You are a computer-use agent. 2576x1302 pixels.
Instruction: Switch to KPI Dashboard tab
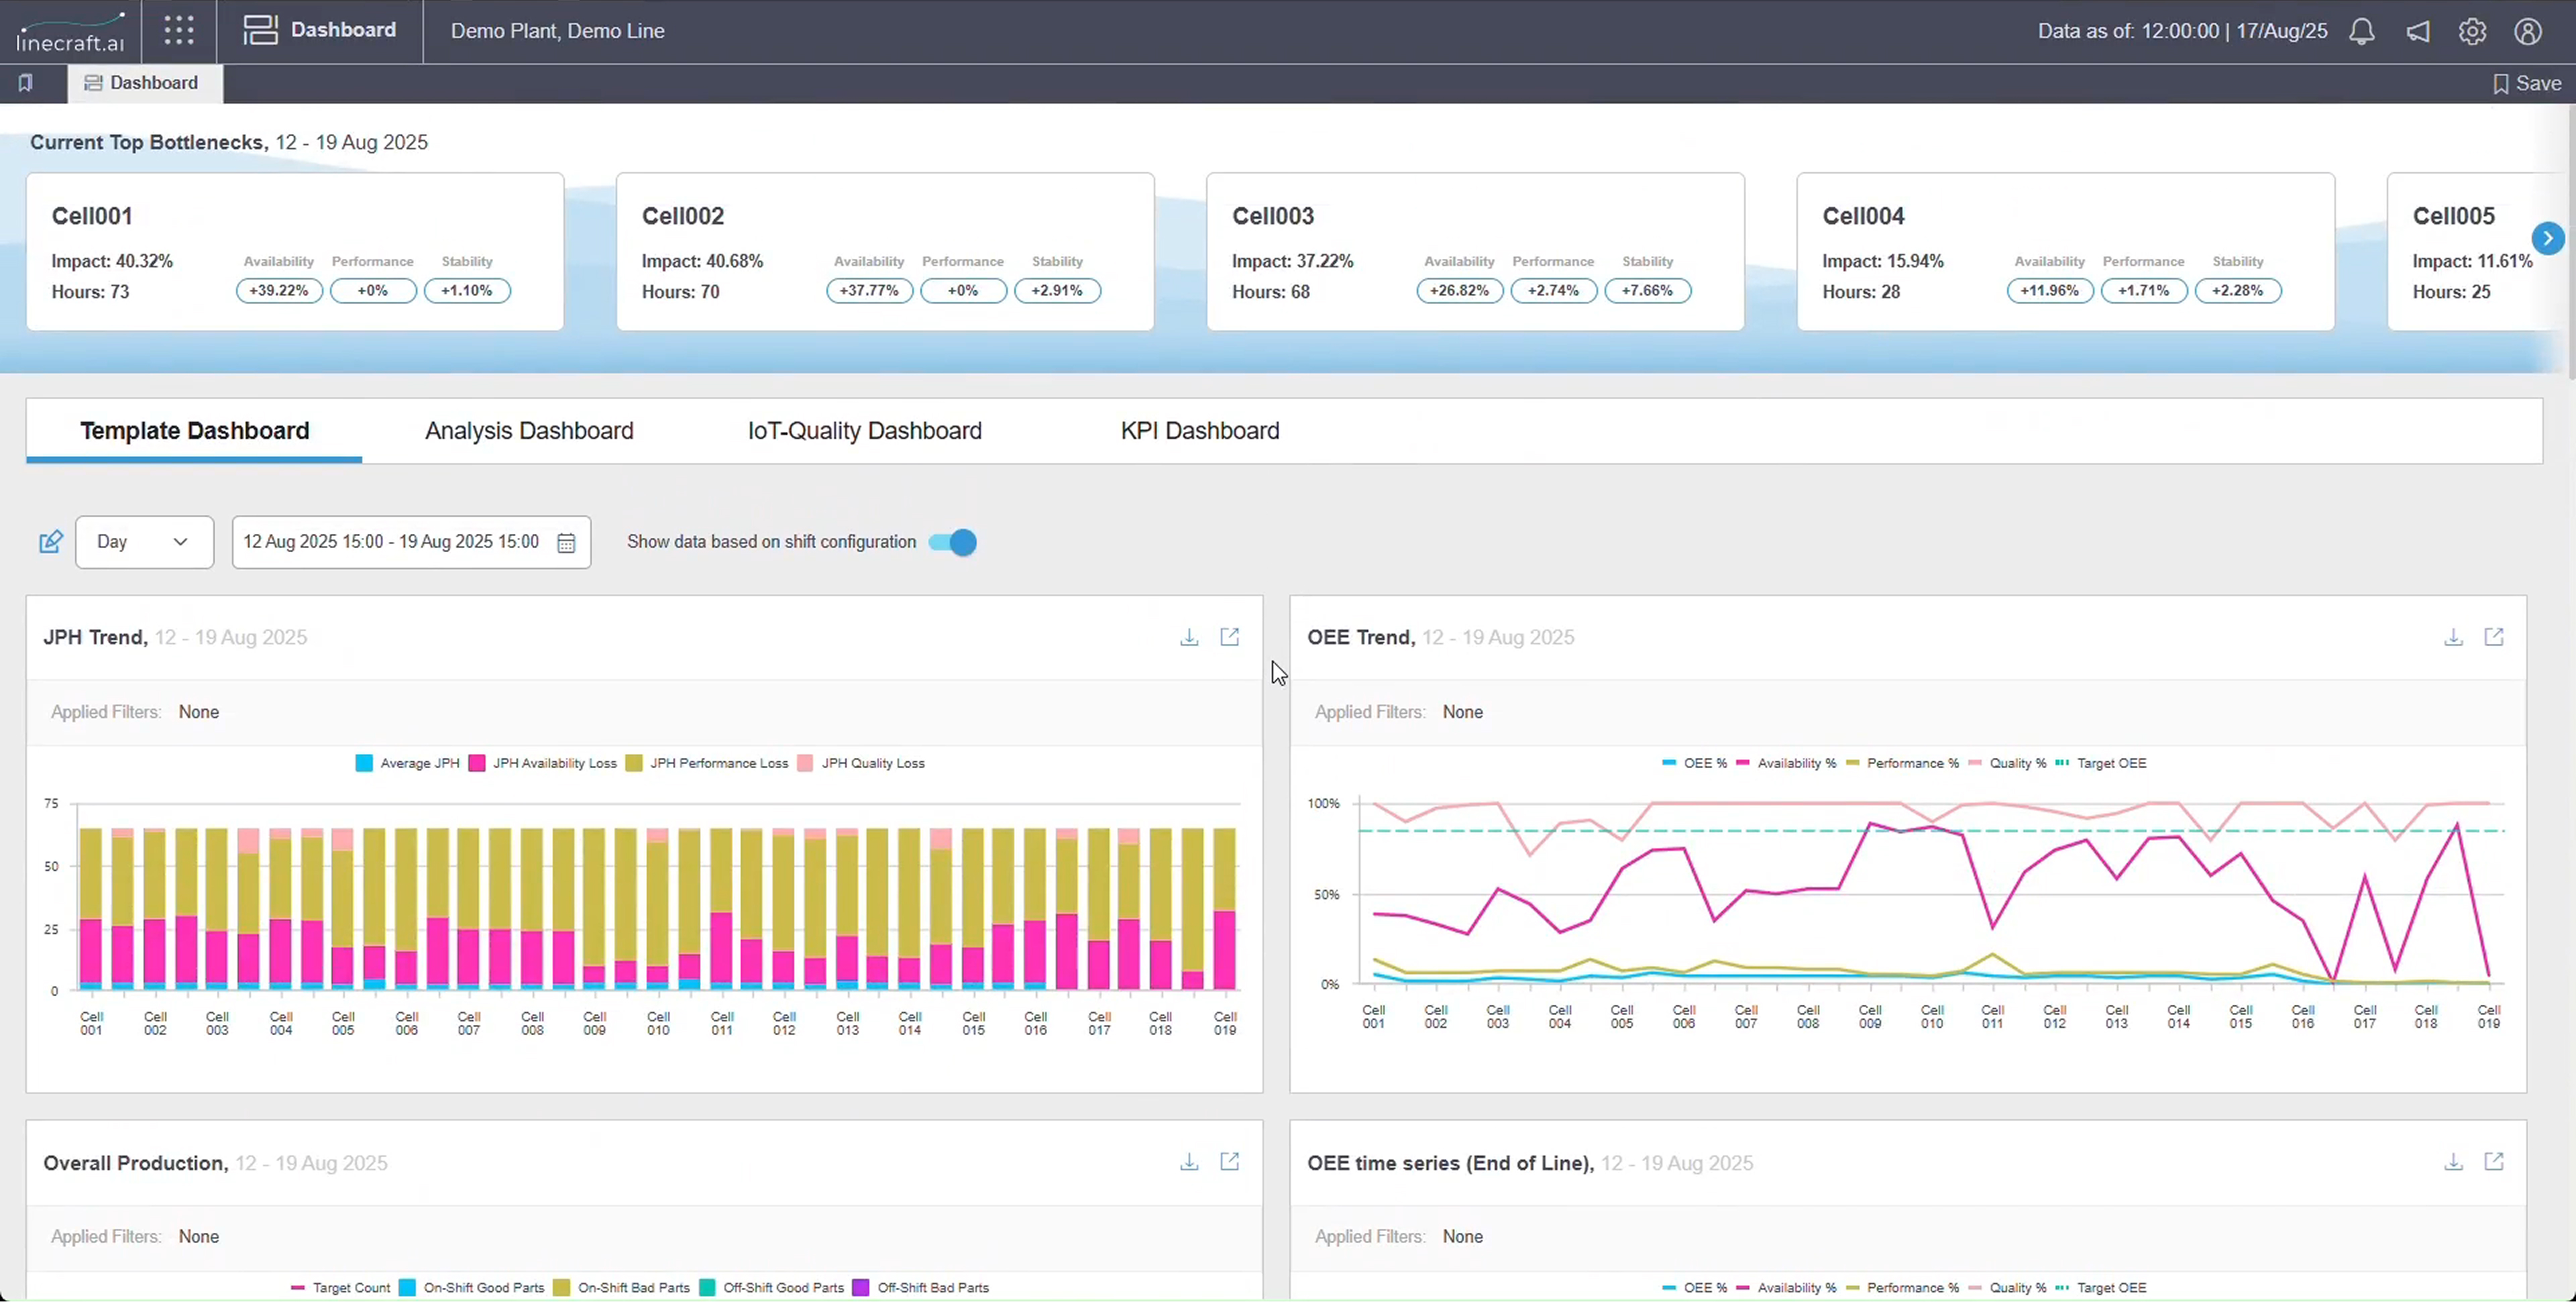(1200, 431)
